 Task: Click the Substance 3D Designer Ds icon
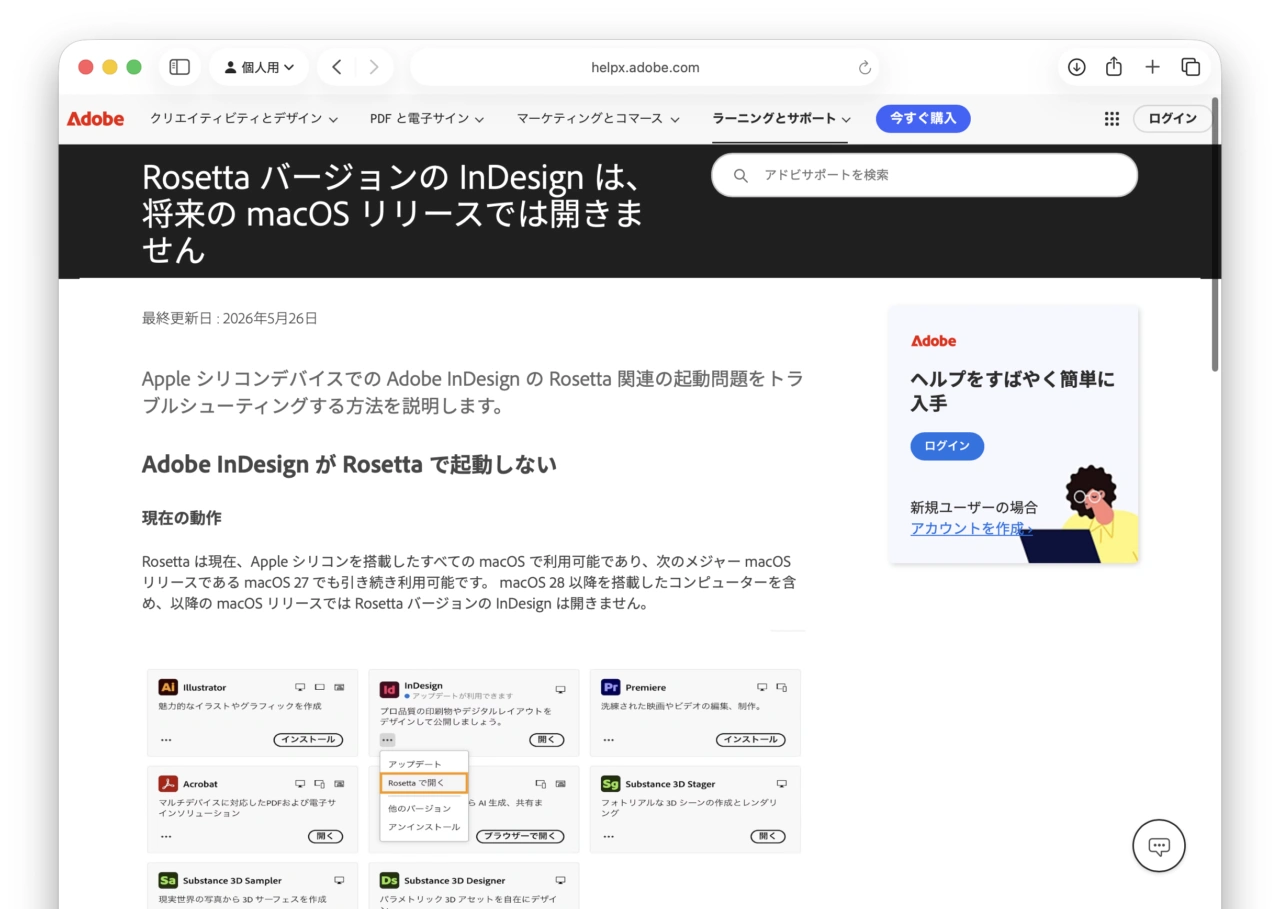coord(390,880)
